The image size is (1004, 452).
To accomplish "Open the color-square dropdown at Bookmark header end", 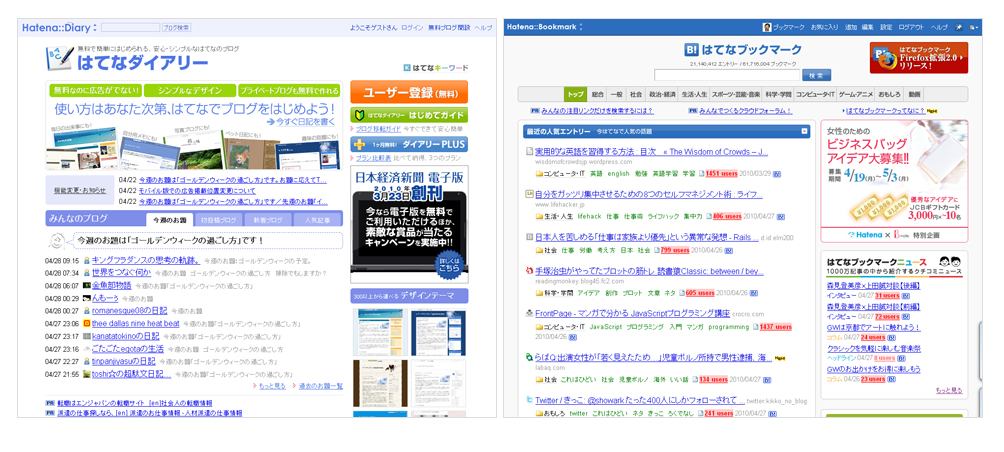I will tap(974, 28).
